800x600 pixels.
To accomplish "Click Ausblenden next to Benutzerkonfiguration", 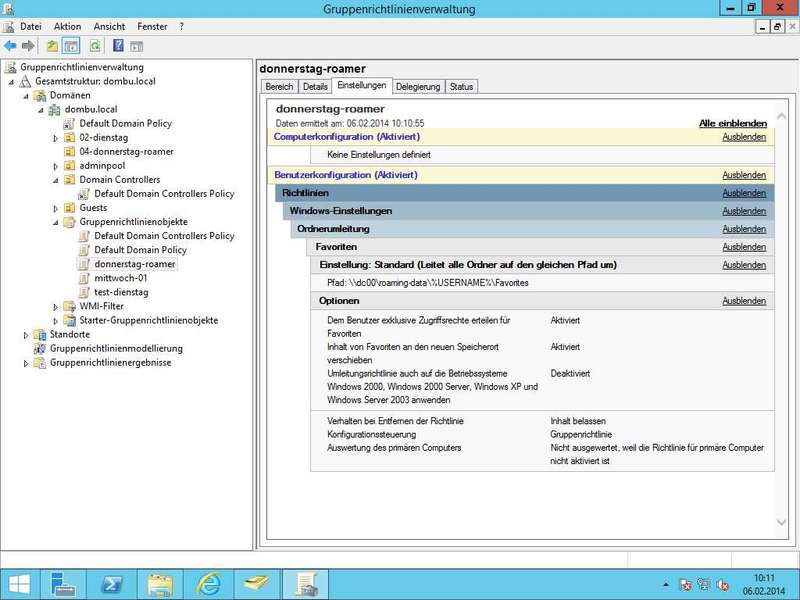I will tap(744, 175).
